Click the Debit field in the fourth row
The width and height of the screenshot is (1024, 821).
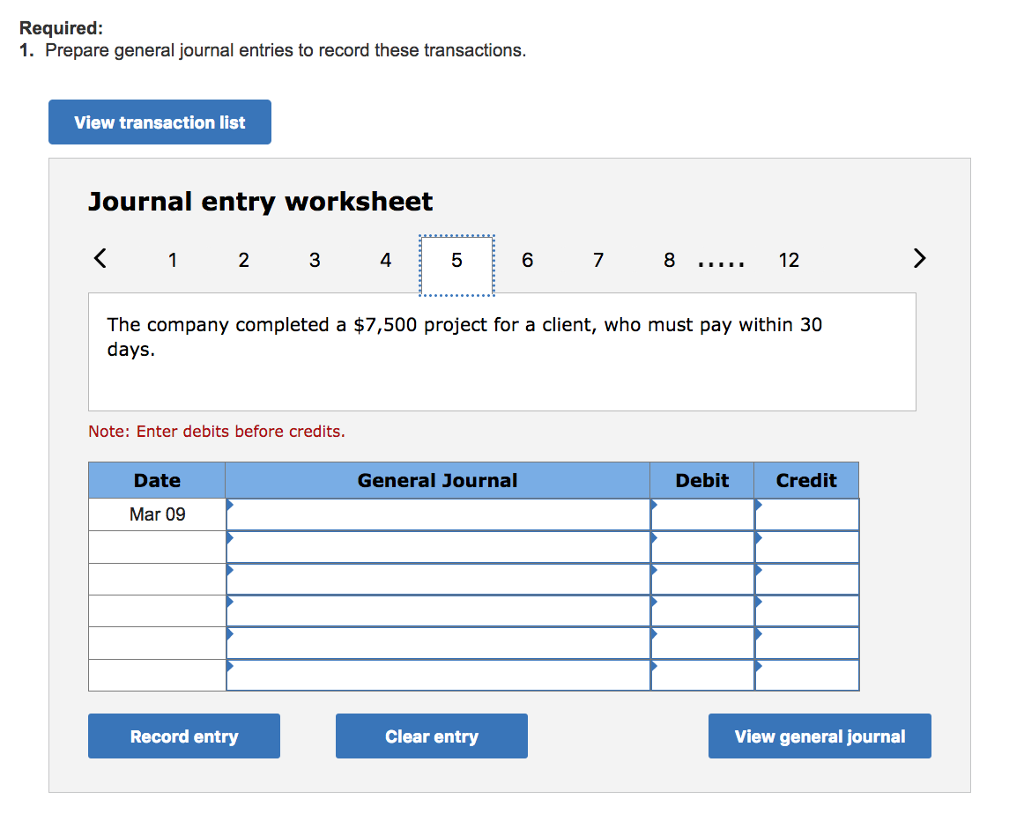tap(703, 611)
